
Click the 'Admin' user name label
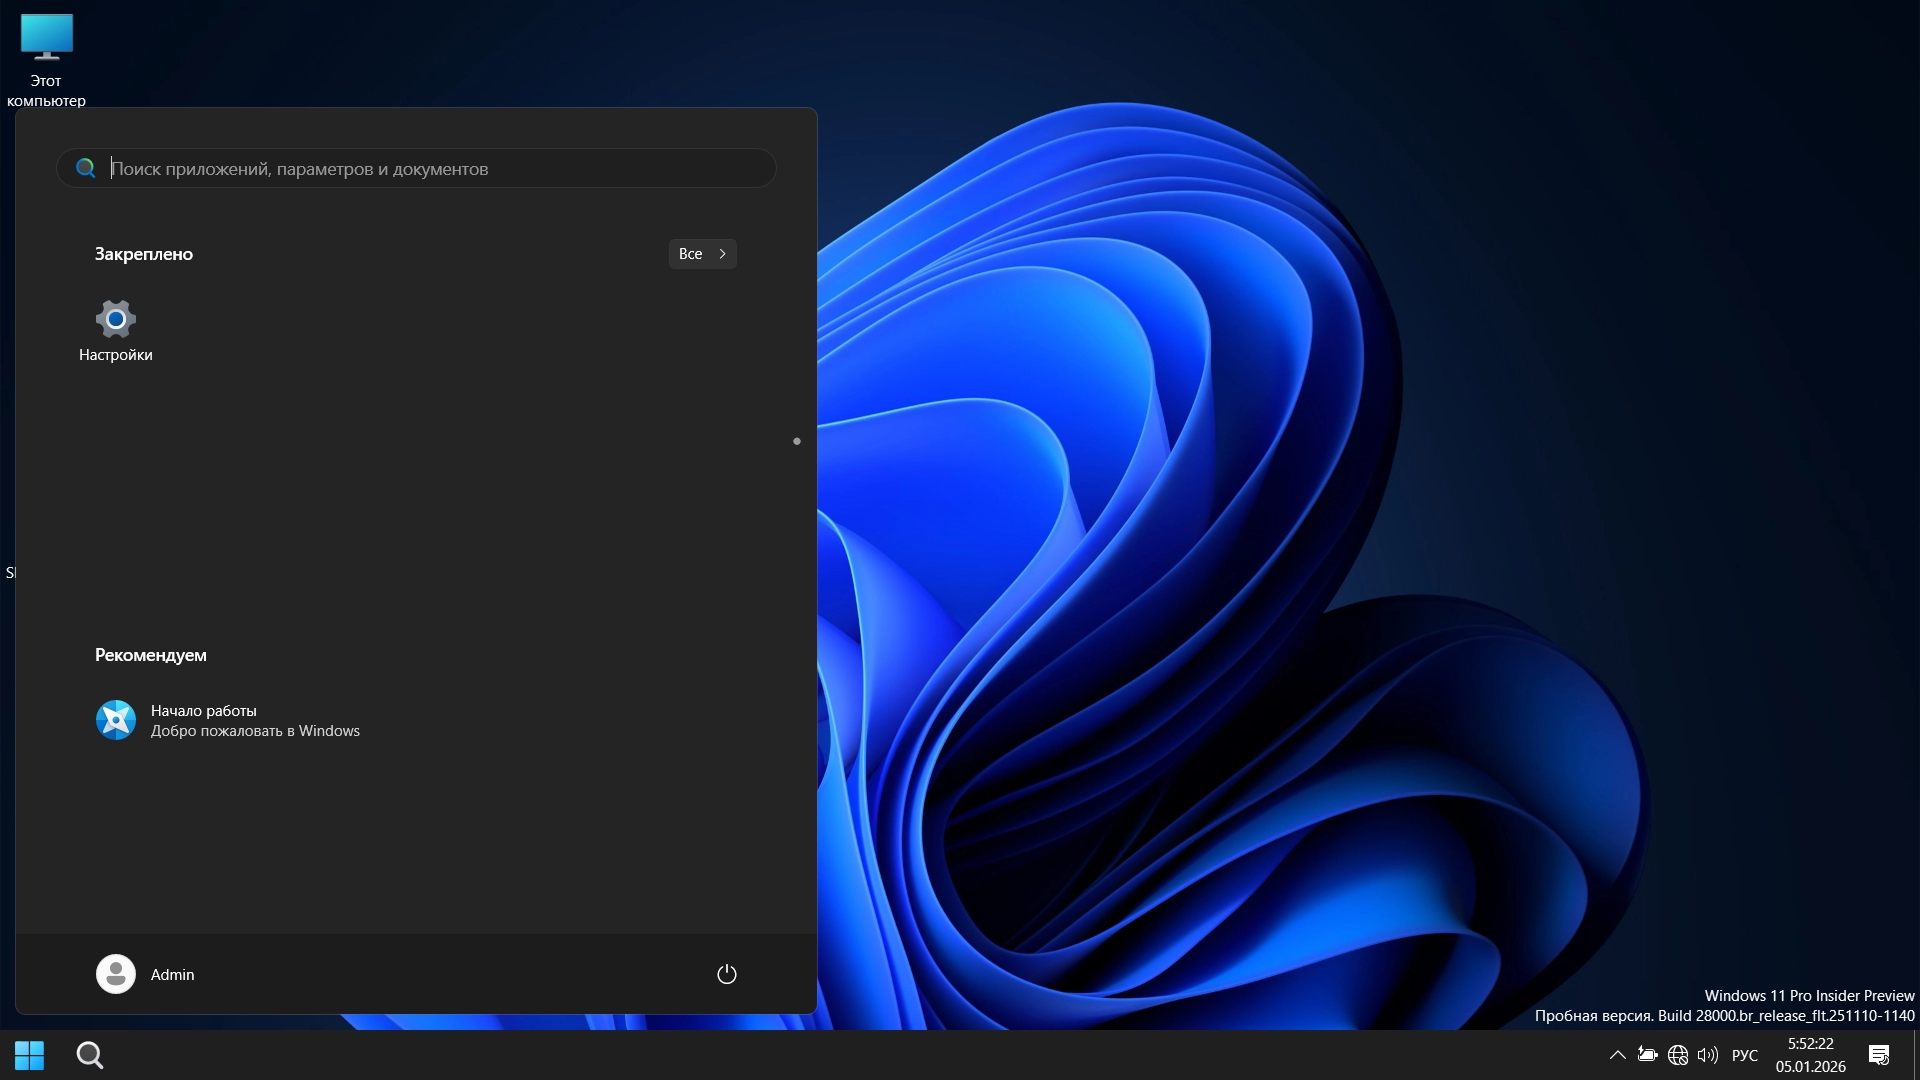pyautogui.click(x=172, y=975)
